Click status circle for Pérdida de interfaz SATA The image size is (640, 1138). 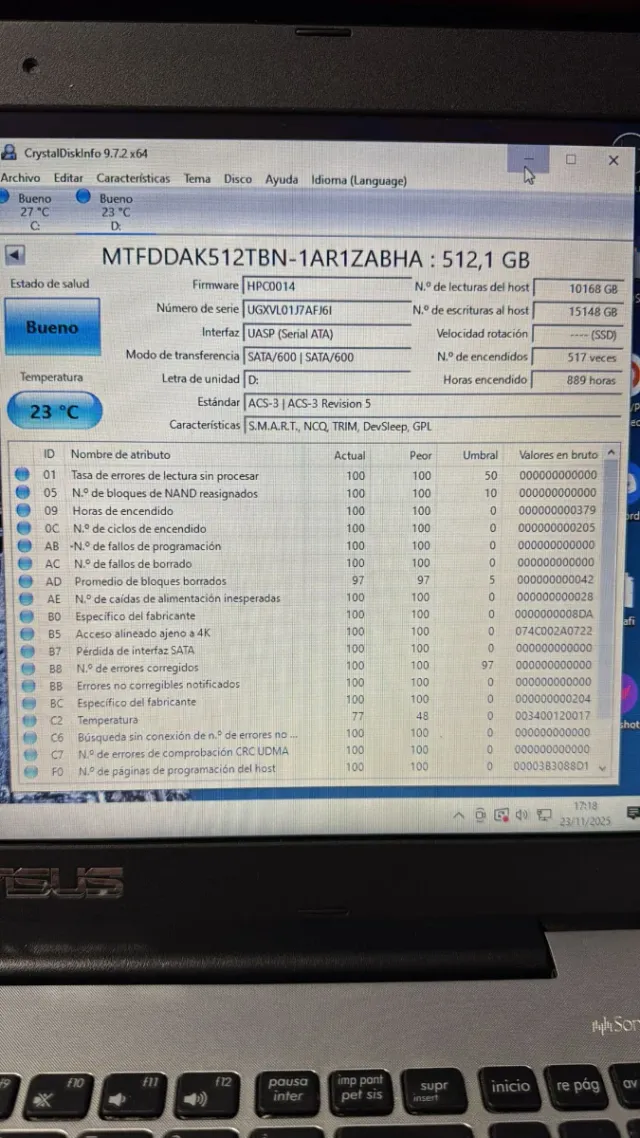[28, 650]
